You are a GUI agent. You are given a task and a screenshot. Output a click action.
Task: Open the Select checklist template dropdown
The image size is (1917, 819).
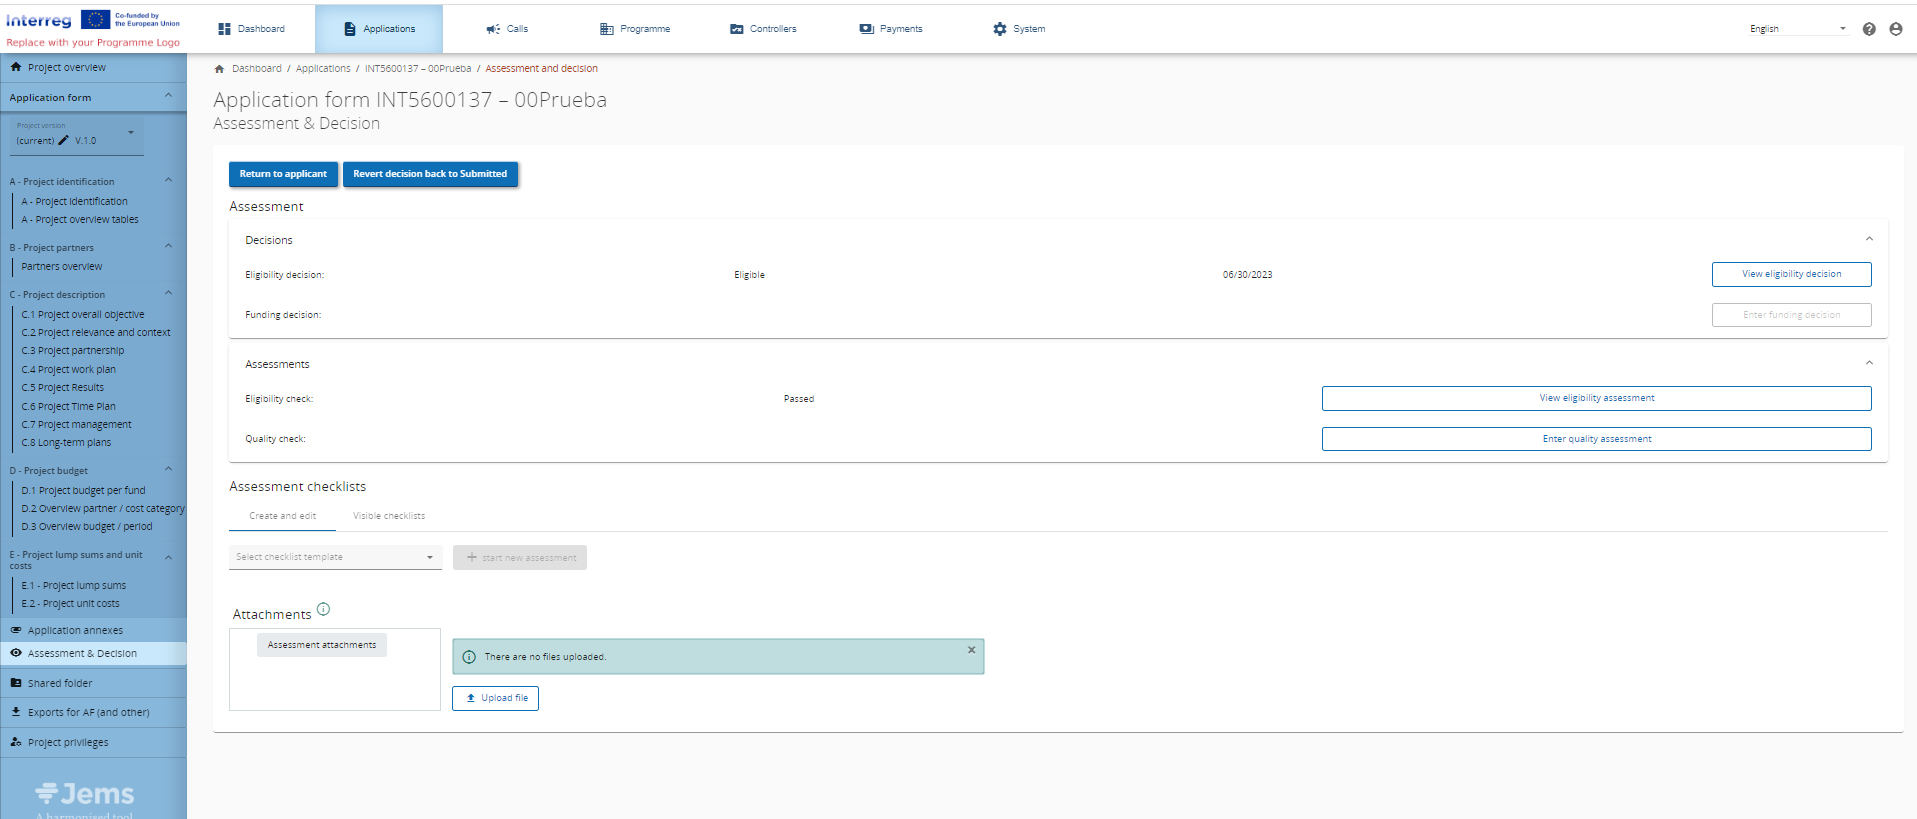tap(335, 557)
